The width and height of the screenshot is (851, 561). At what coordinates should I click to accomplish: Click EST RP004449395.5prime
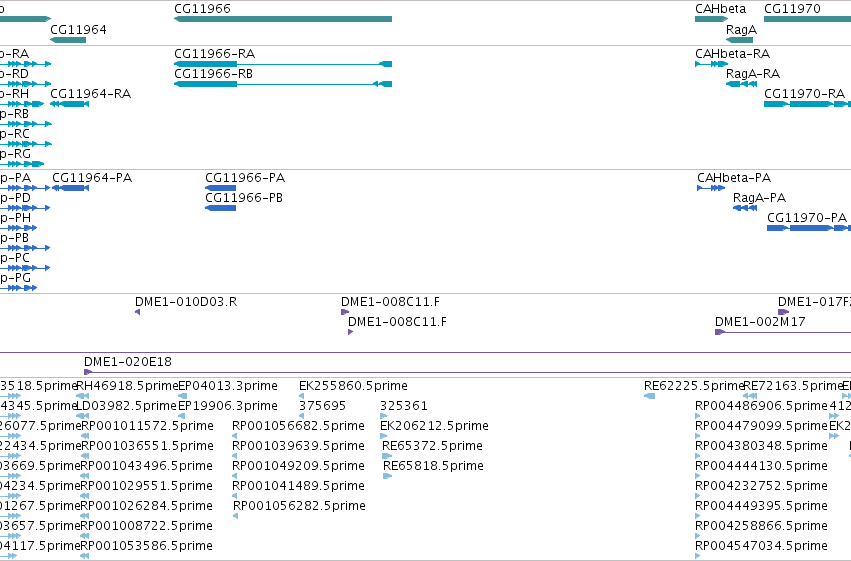pyautogui.click(x=698, y=516)
